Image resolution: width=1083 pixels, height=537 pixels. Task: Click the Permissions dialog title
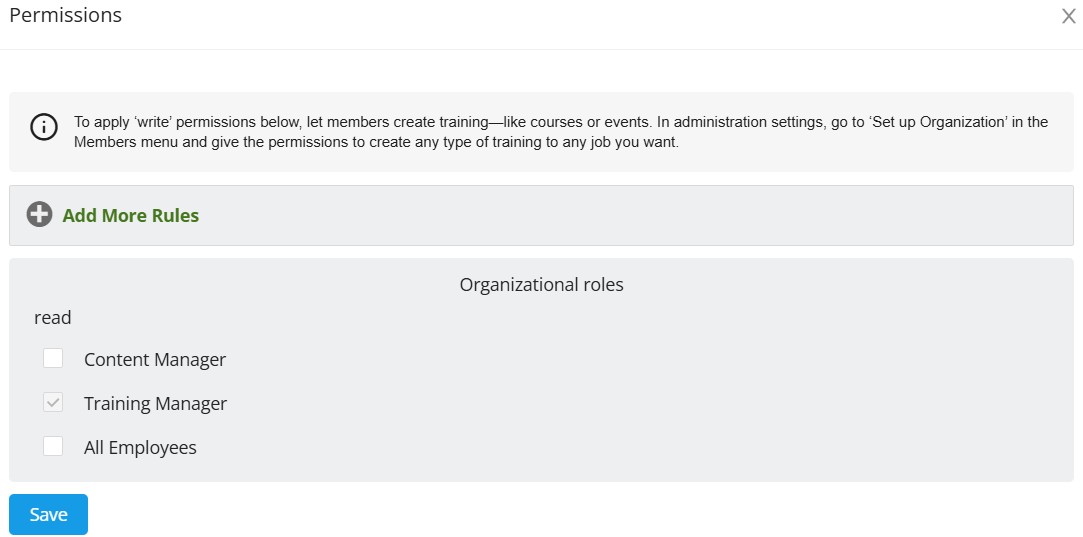tap(66, 15)
